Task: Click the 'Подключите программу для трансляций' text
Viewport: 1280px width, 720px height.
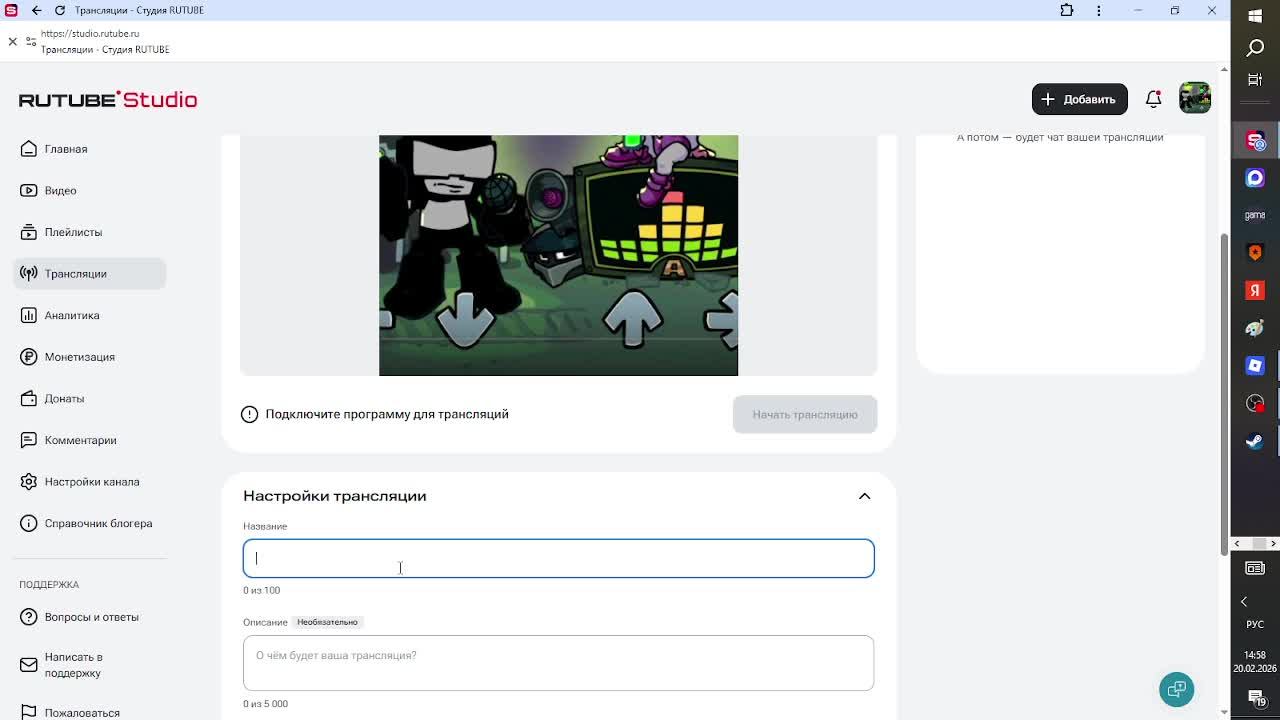Action: pyautogui.click(x=387, y=414)
